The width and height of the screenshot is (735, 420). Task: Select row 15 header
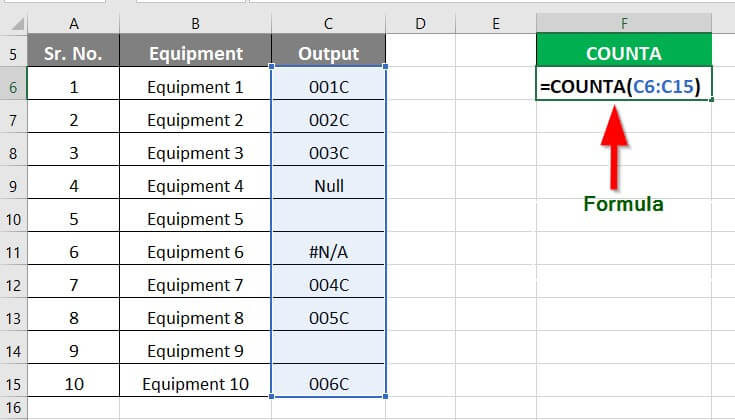13,383
